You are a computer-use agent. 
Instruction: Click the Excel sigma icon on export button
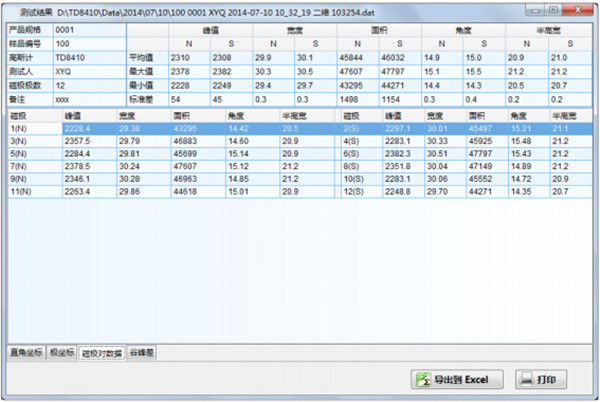pos(424,379)
